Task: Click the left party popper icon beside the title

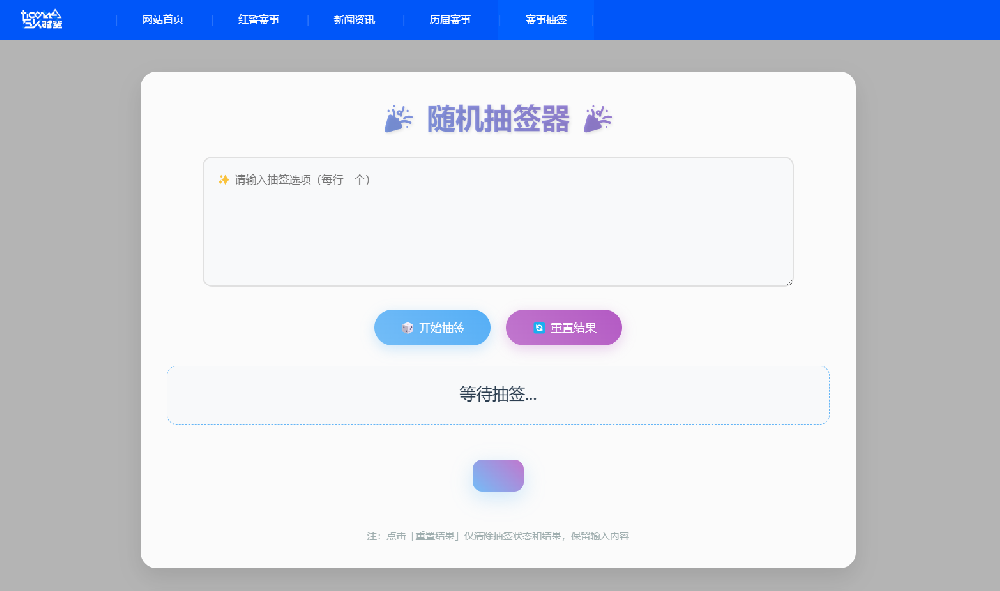Action: tap(398, 120)
